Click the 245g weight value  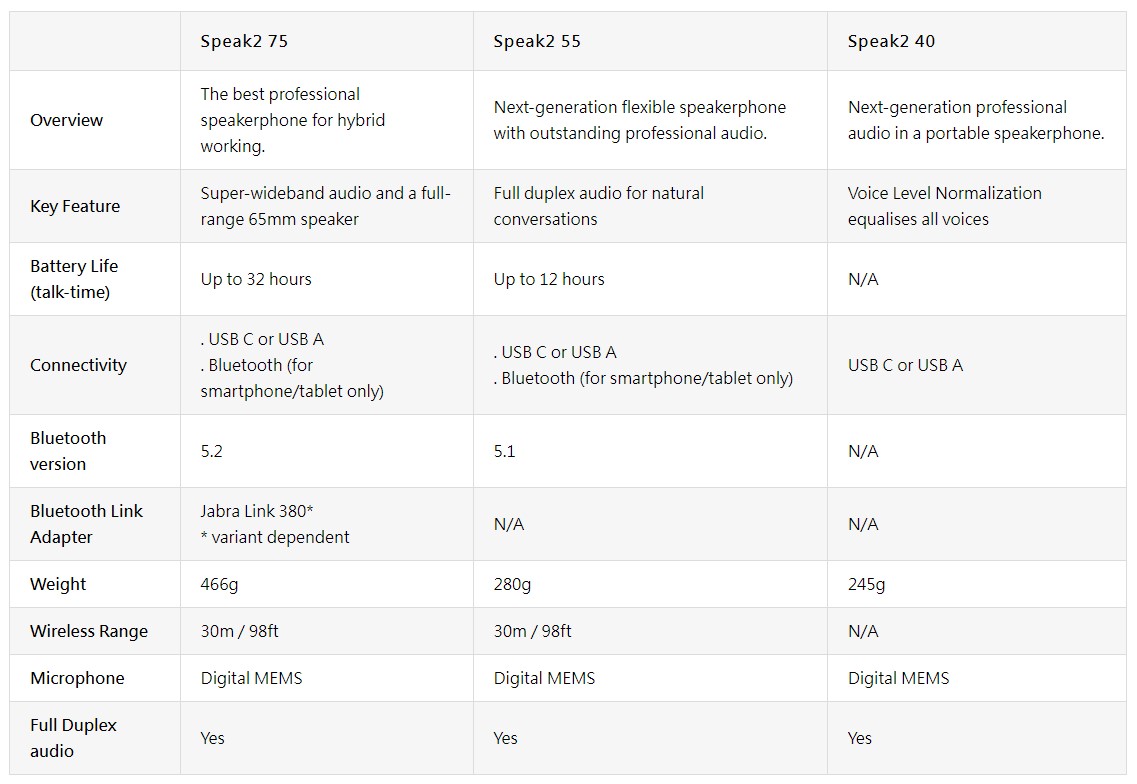coord(867,585)
